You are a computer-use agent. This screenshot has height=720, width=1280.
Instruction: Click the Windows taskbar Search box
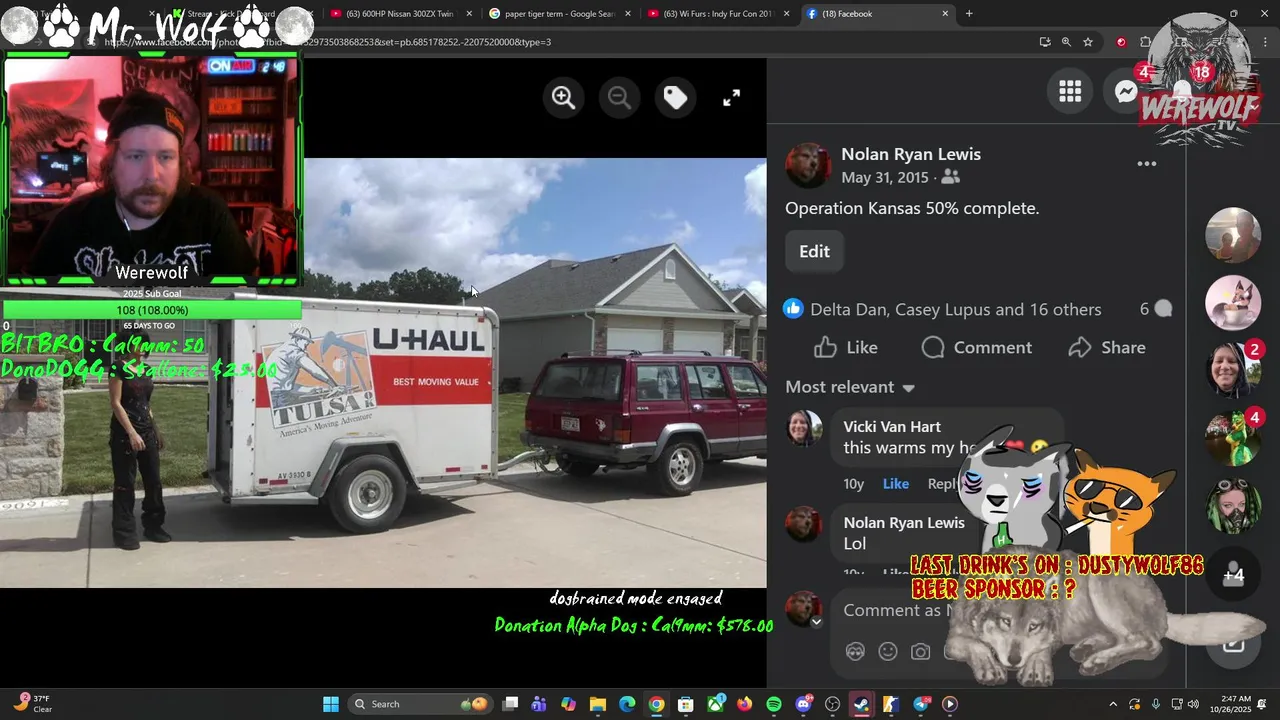point(420,704)
